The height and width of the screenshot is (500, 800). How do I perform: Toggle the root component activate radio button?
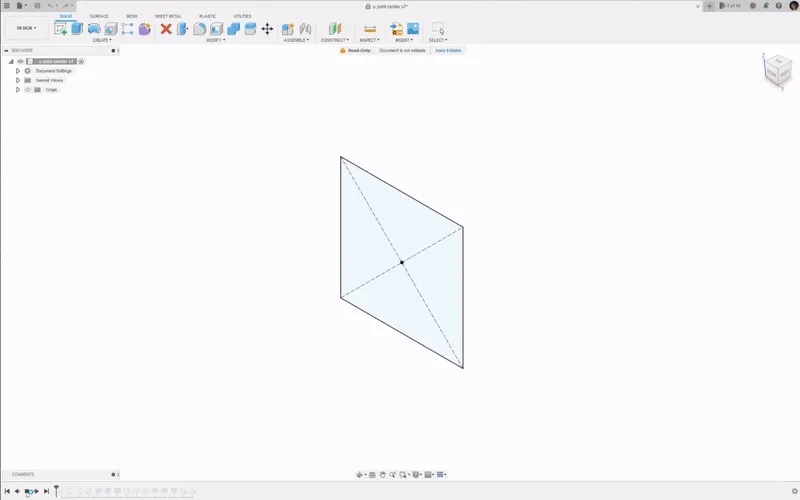point(81,61)
